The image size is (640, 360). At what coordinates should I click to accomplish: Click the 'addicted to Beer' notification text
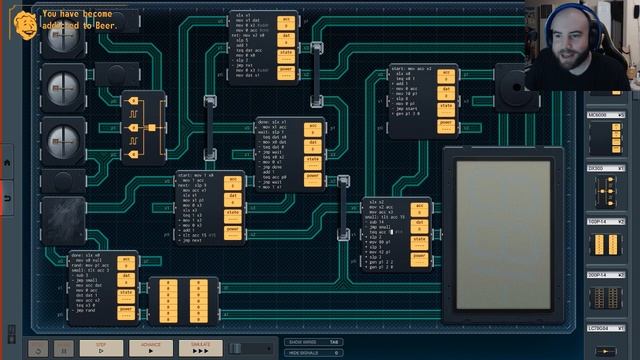(x=80, y=25)
